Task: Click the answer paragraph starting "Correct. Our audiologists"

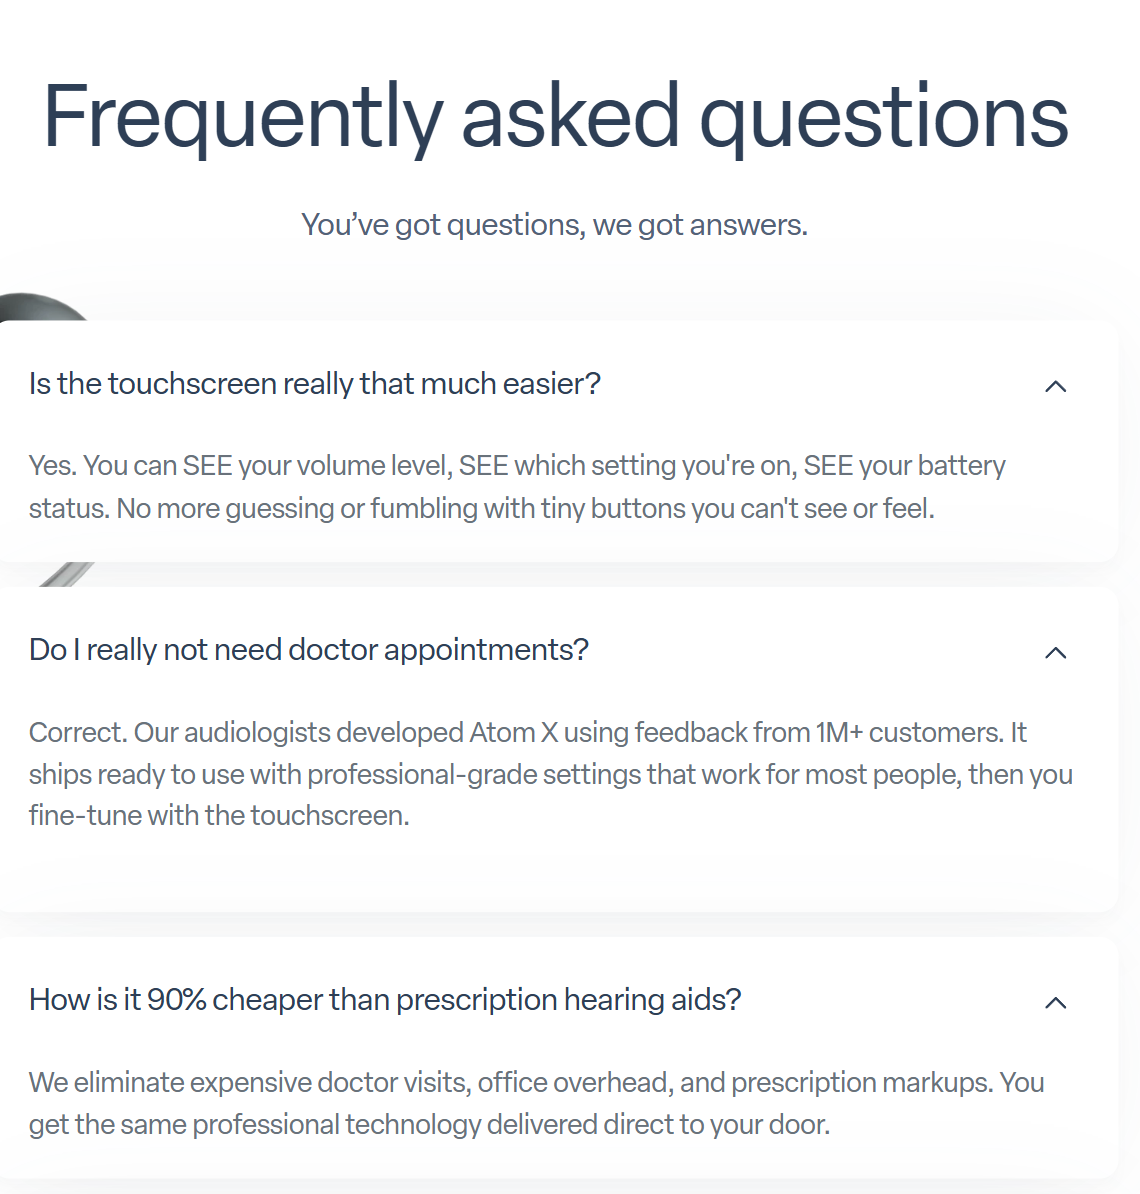Action: tap(550, 774)
